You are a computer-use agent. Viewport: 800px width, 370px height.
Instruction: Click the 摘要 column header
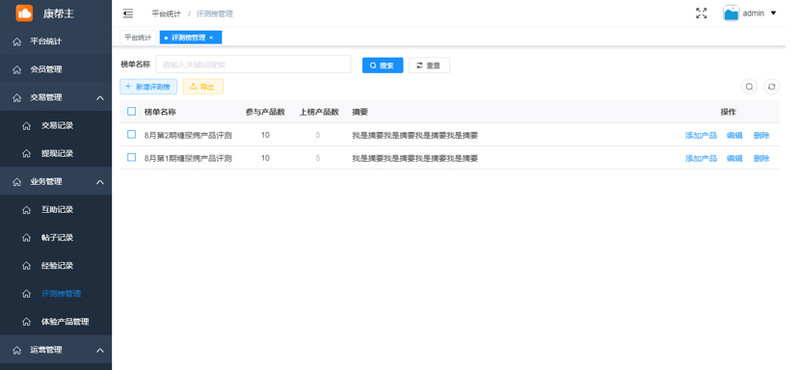pyautogui.click(x=360, y=112)
